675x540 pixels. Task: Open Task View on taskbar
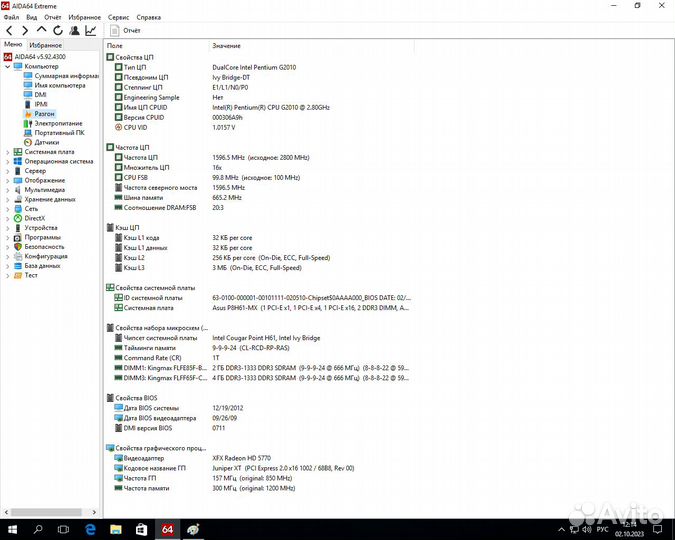point(64,529)
